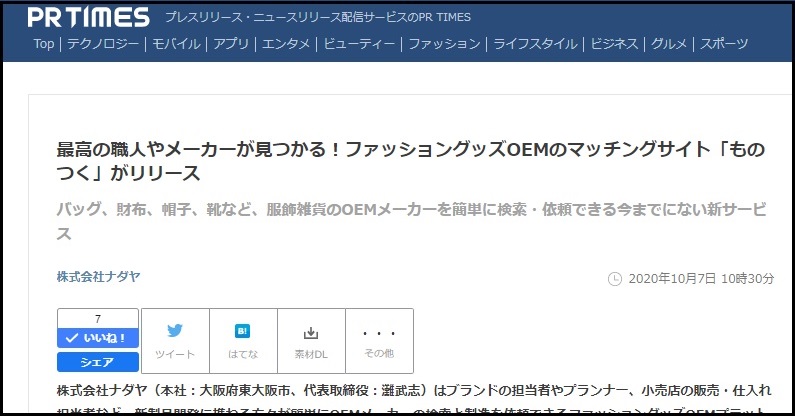Click the いいね! like button

click(x=98, y=338)
